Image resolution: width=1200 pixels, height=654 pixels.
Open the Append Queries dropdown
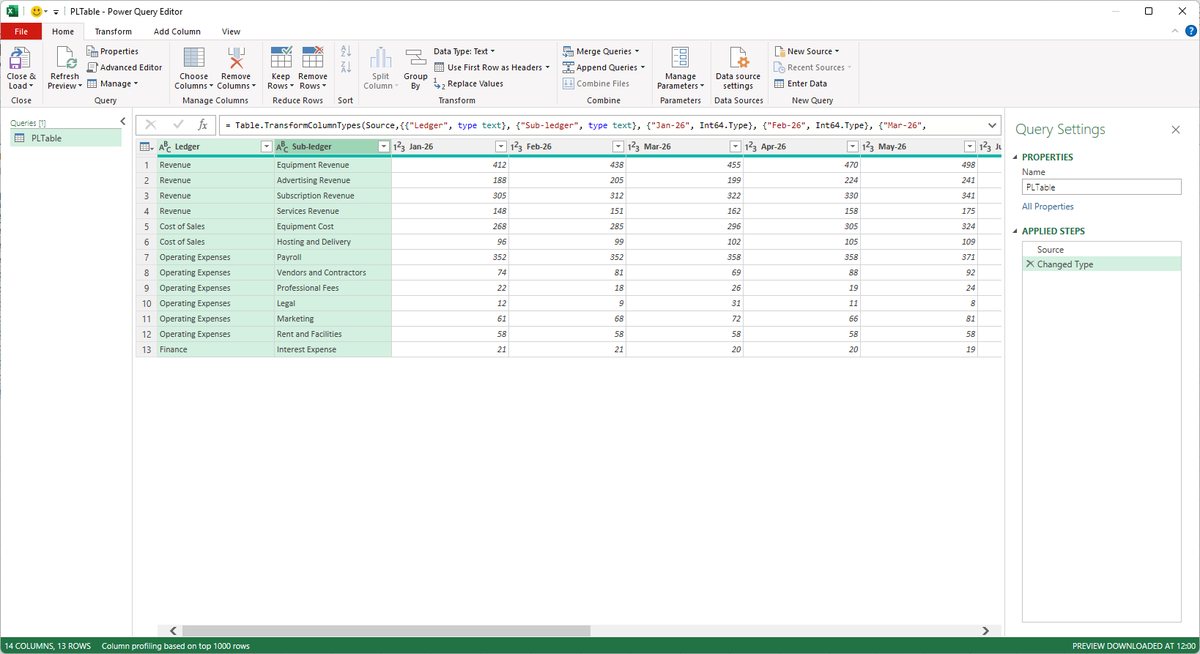tap(603, 67)
